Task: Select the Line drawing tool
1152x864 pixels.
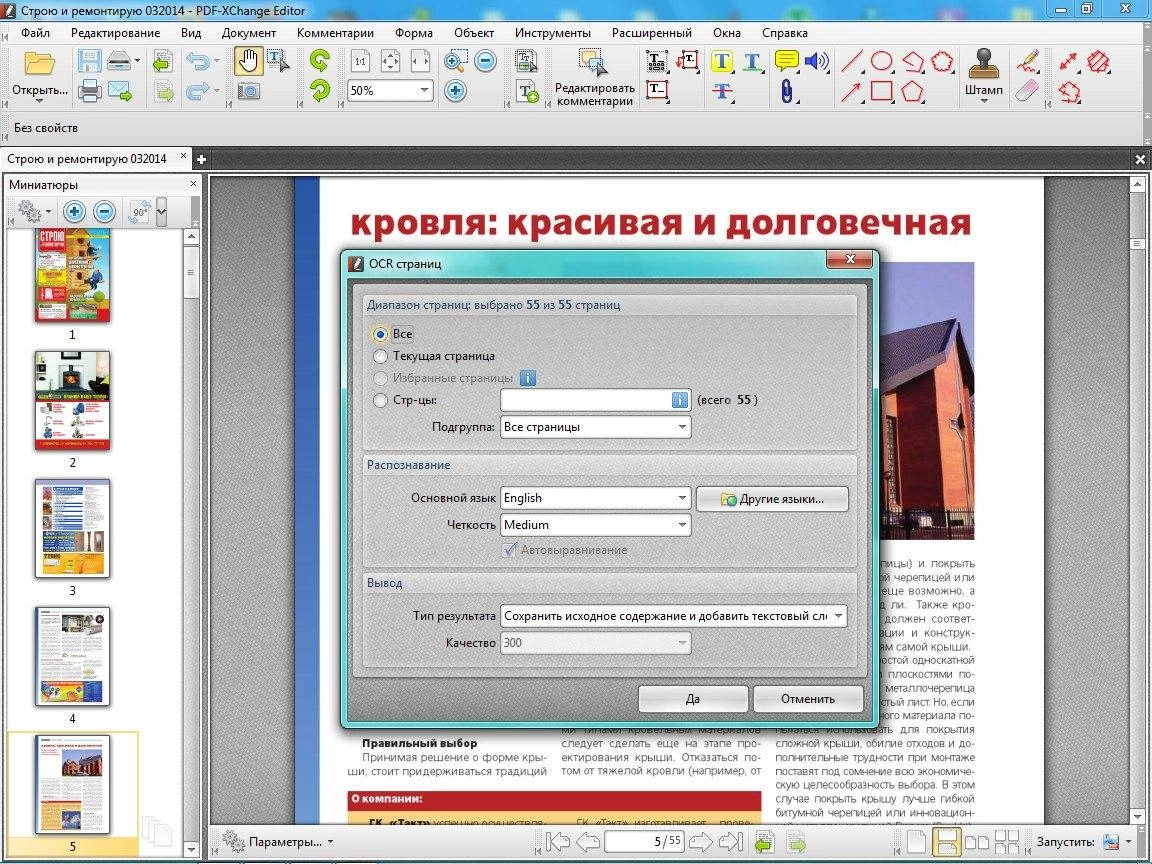Action: coord(852,61)
